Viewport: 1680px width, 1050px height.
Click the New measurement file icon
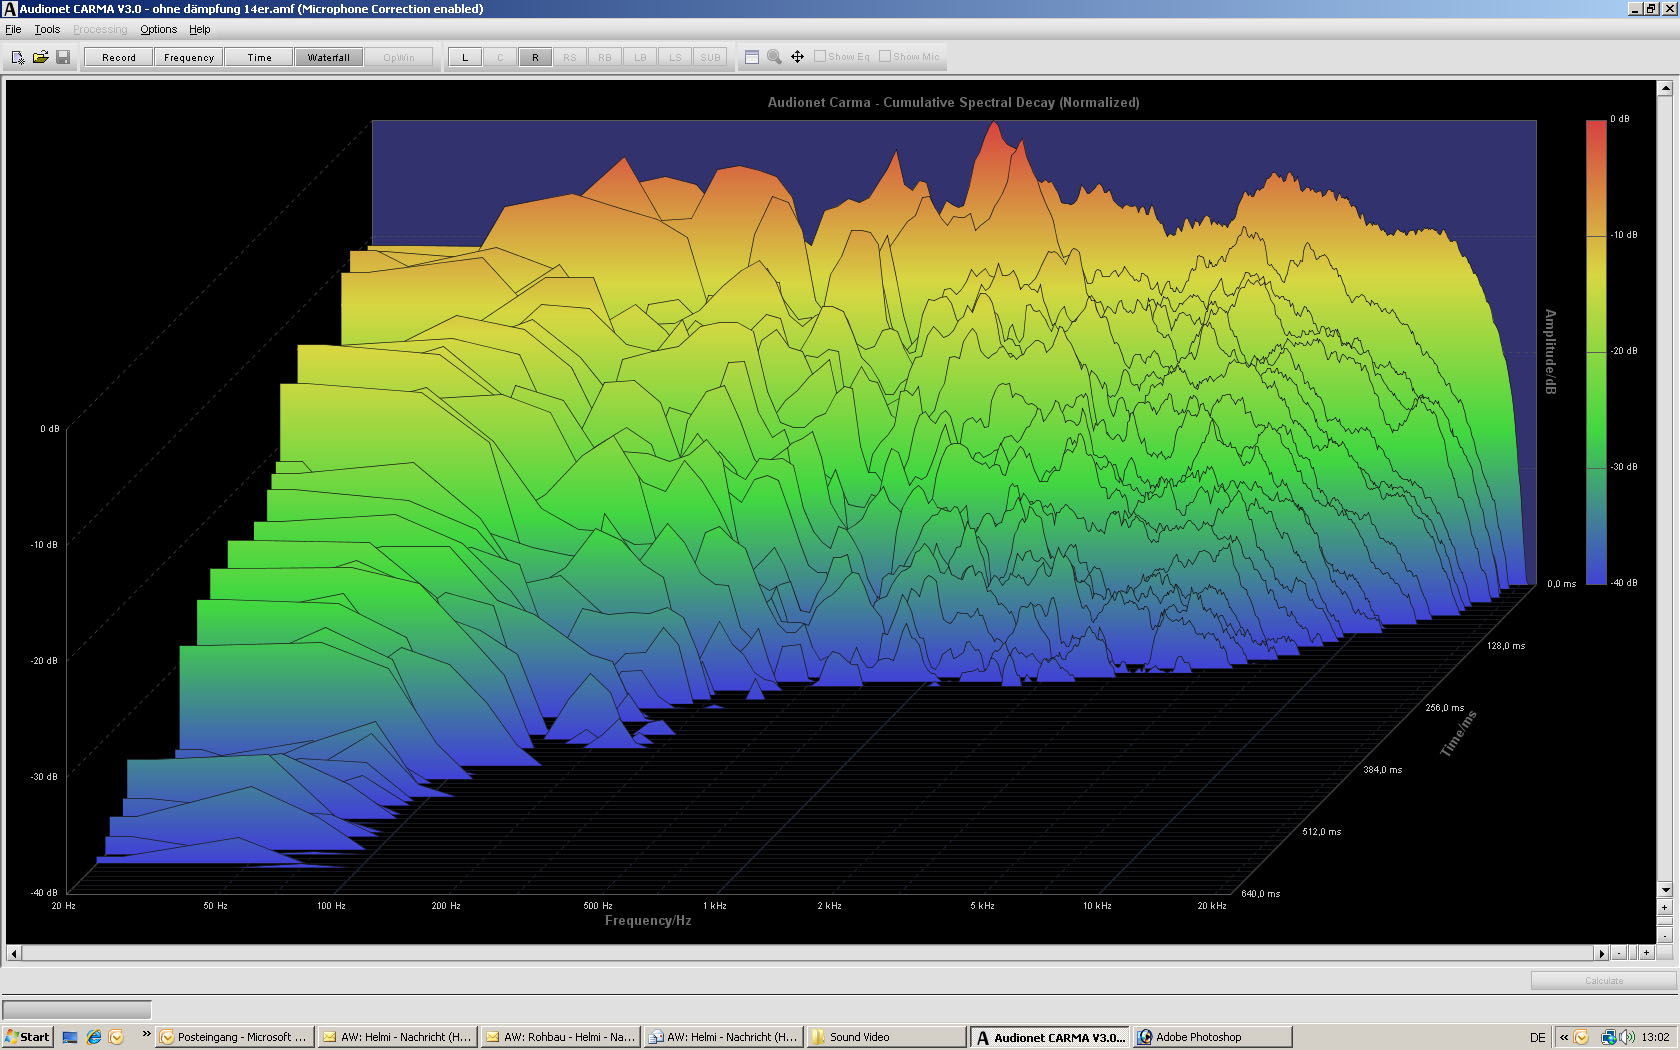click(18, 57)
